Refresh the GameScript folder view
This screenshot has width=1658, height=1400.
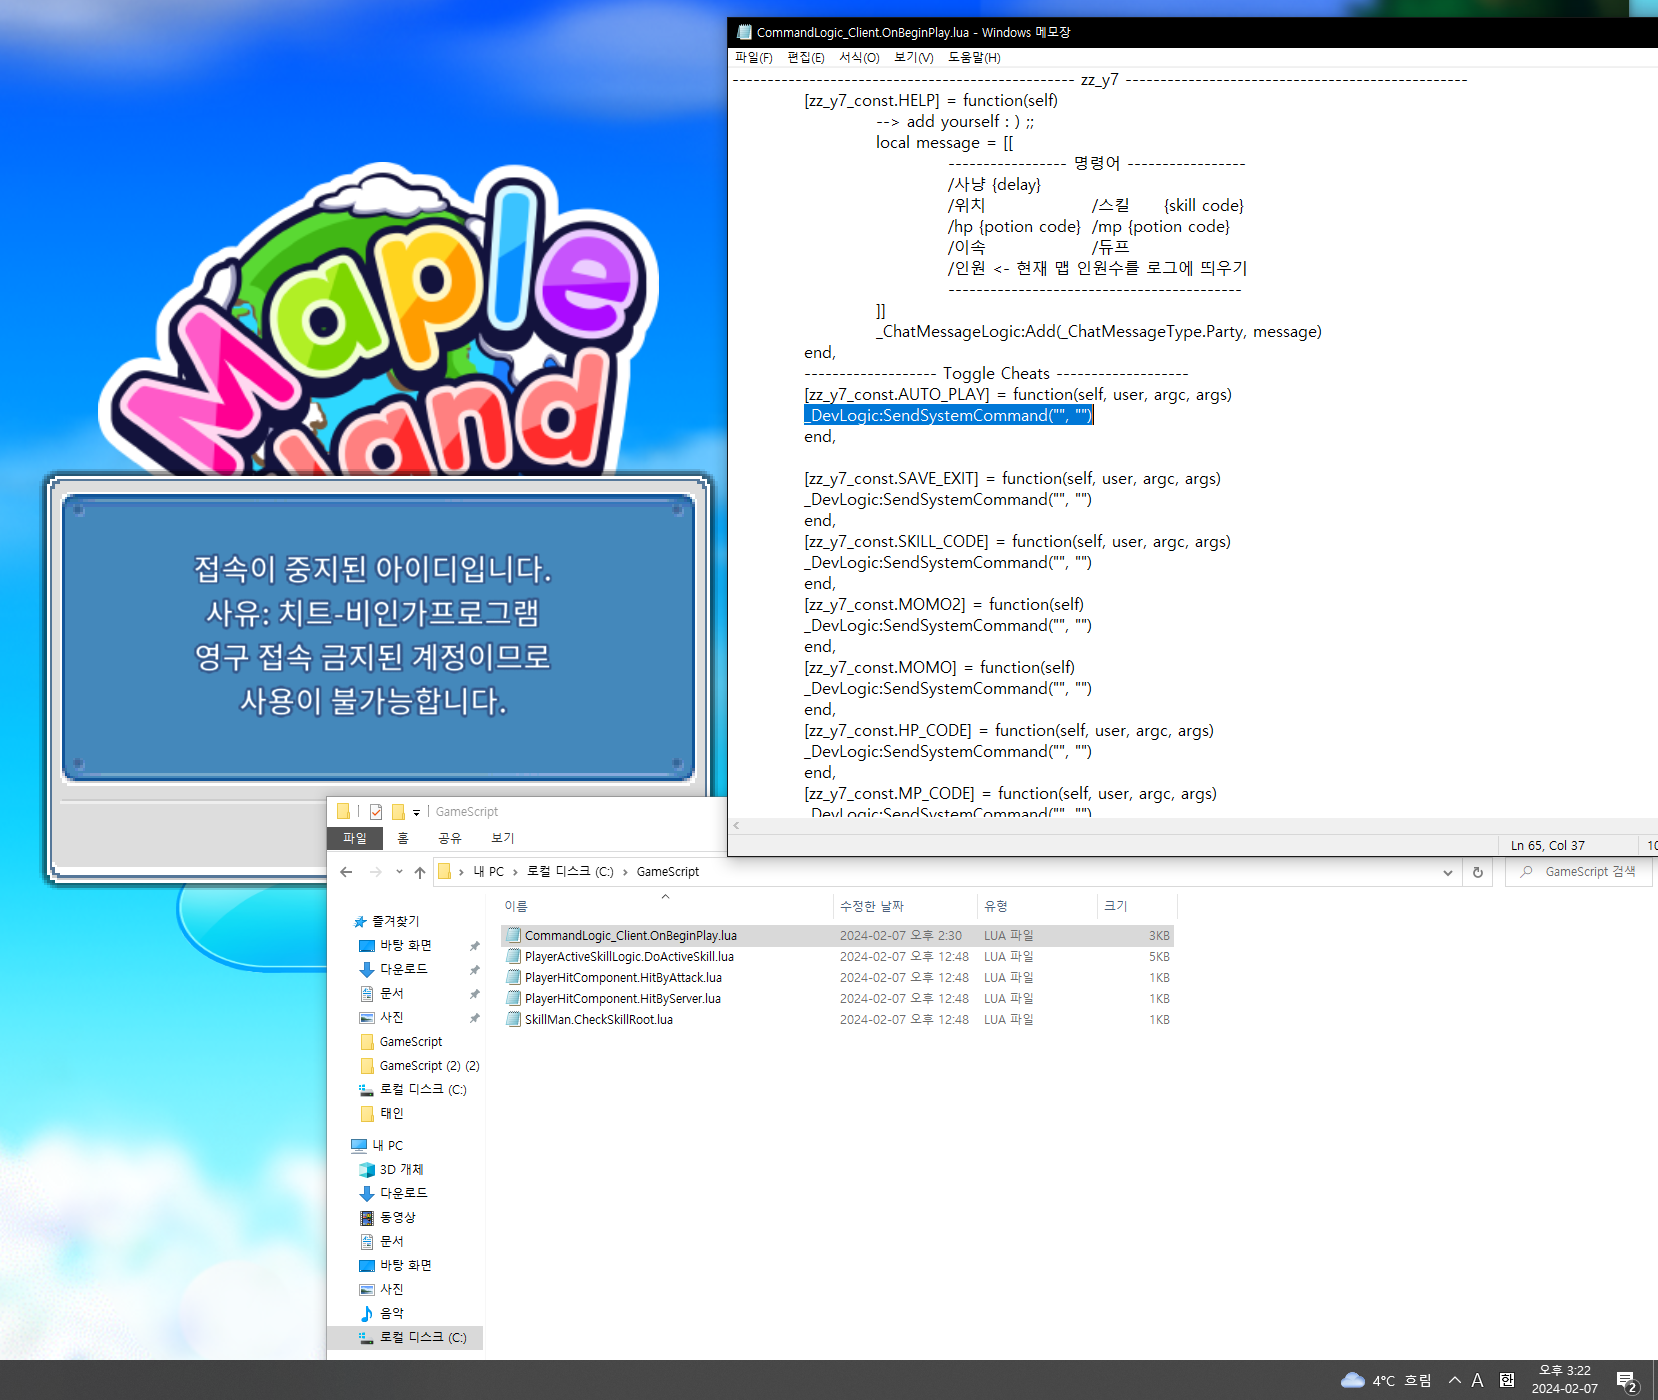1477,872
